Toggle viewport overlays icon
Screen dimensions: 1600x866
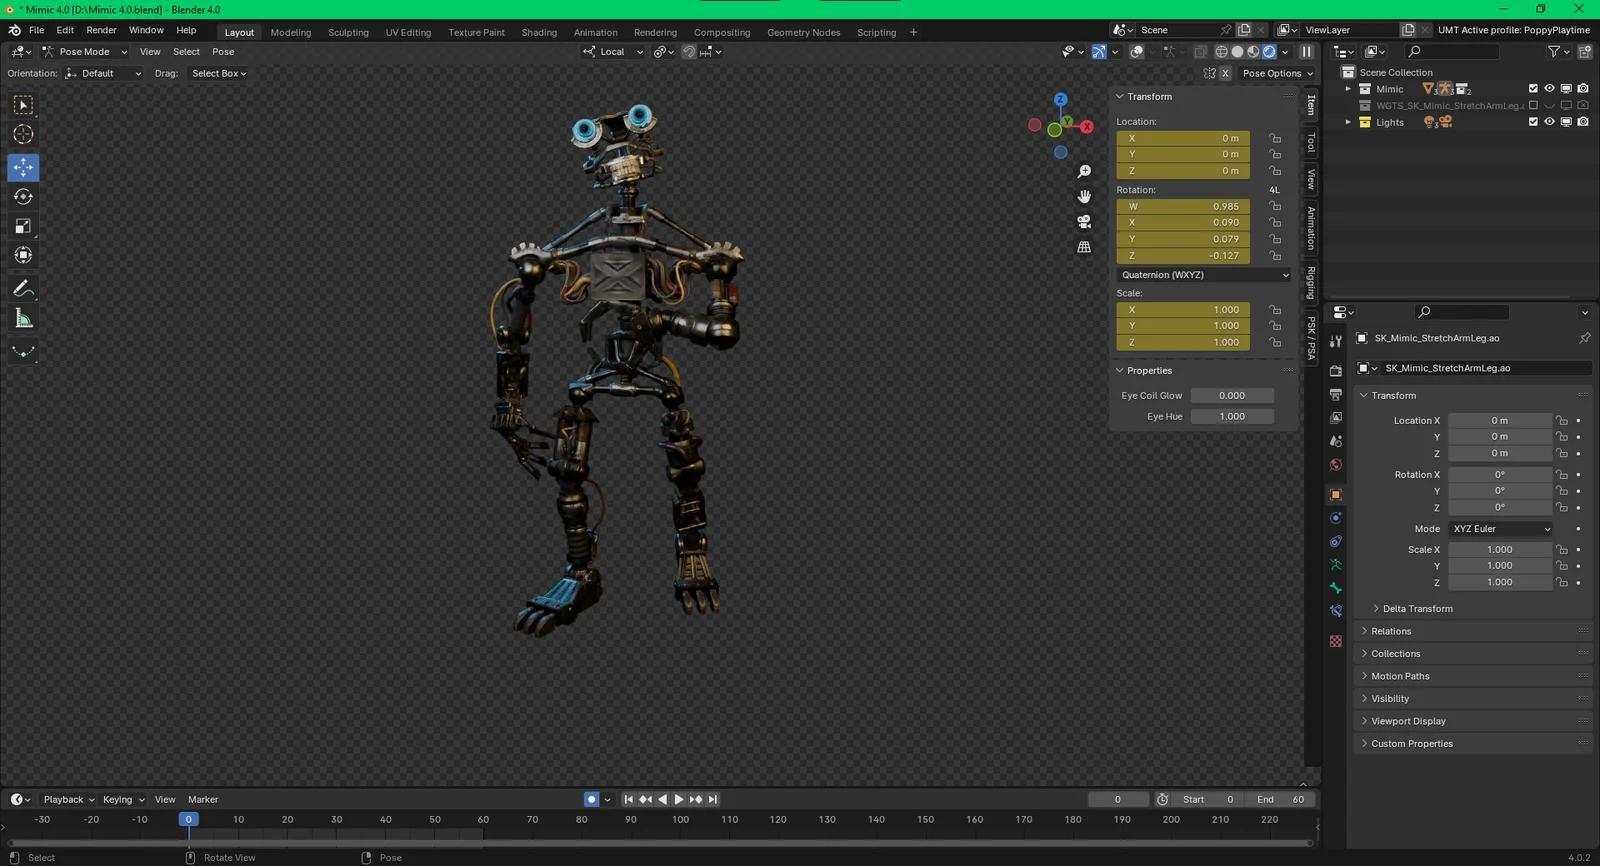(x=1137, y=52)
